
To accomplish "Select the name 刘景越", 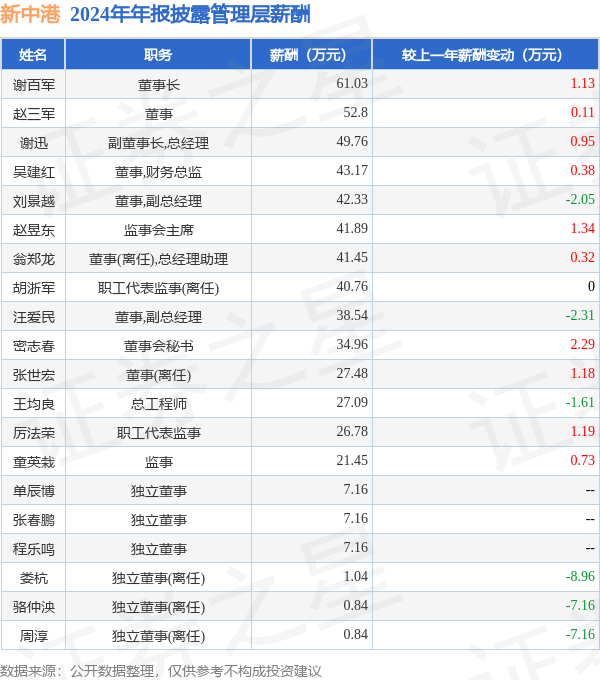I will pos(34,201).
